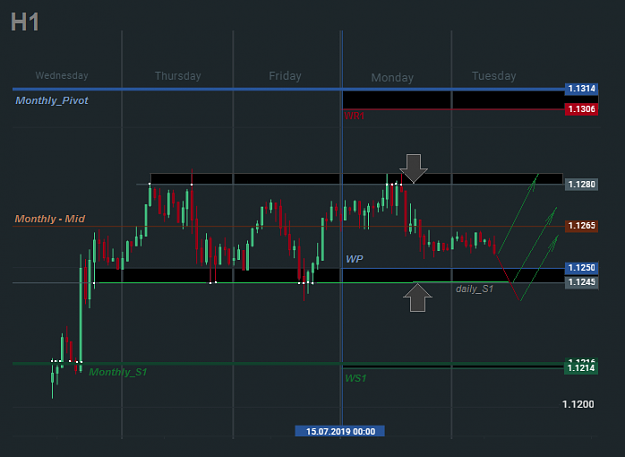Click the Tuesday day label

[x=494, y=76]
